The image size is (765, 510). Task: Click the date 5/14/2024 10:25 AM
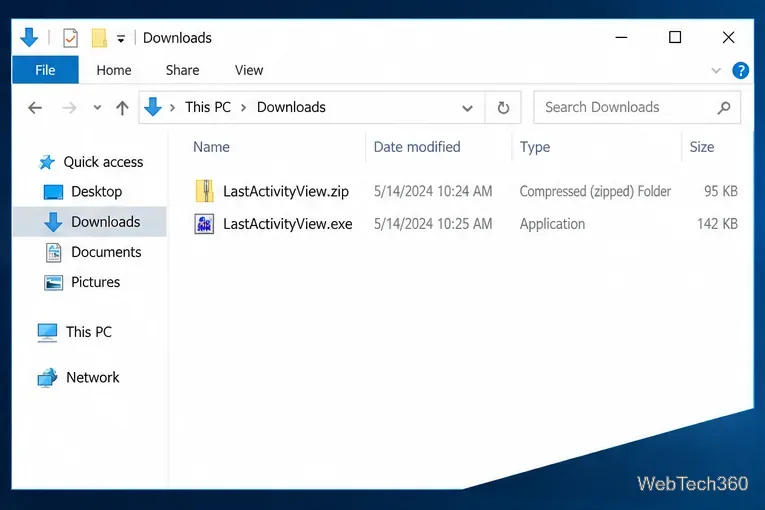[x=433, y=224]
